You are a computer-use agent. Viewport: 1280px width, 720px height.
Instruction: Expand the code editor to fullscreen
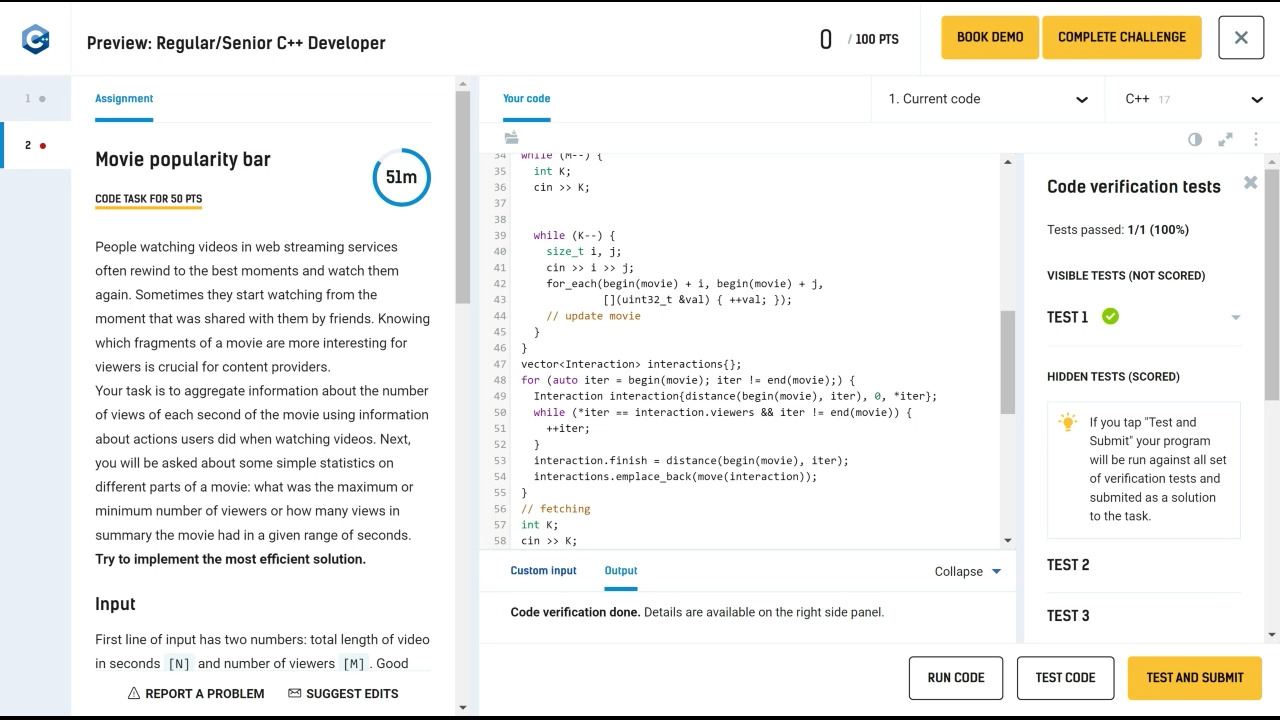[1225, 139]
